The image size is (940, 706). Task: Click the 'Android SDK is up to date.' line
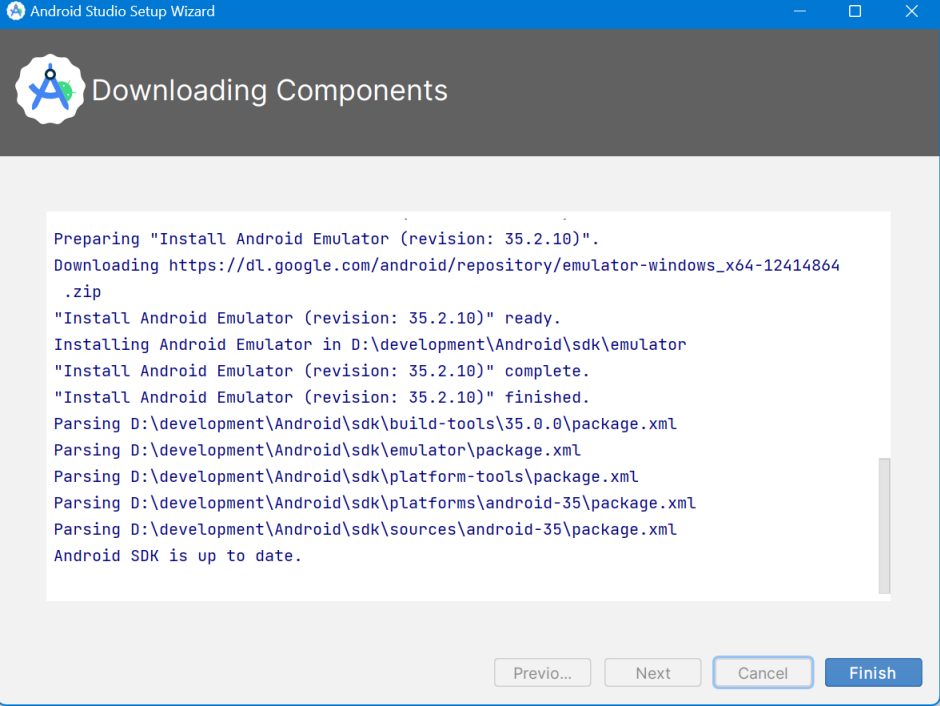click(x=178, y=556)
